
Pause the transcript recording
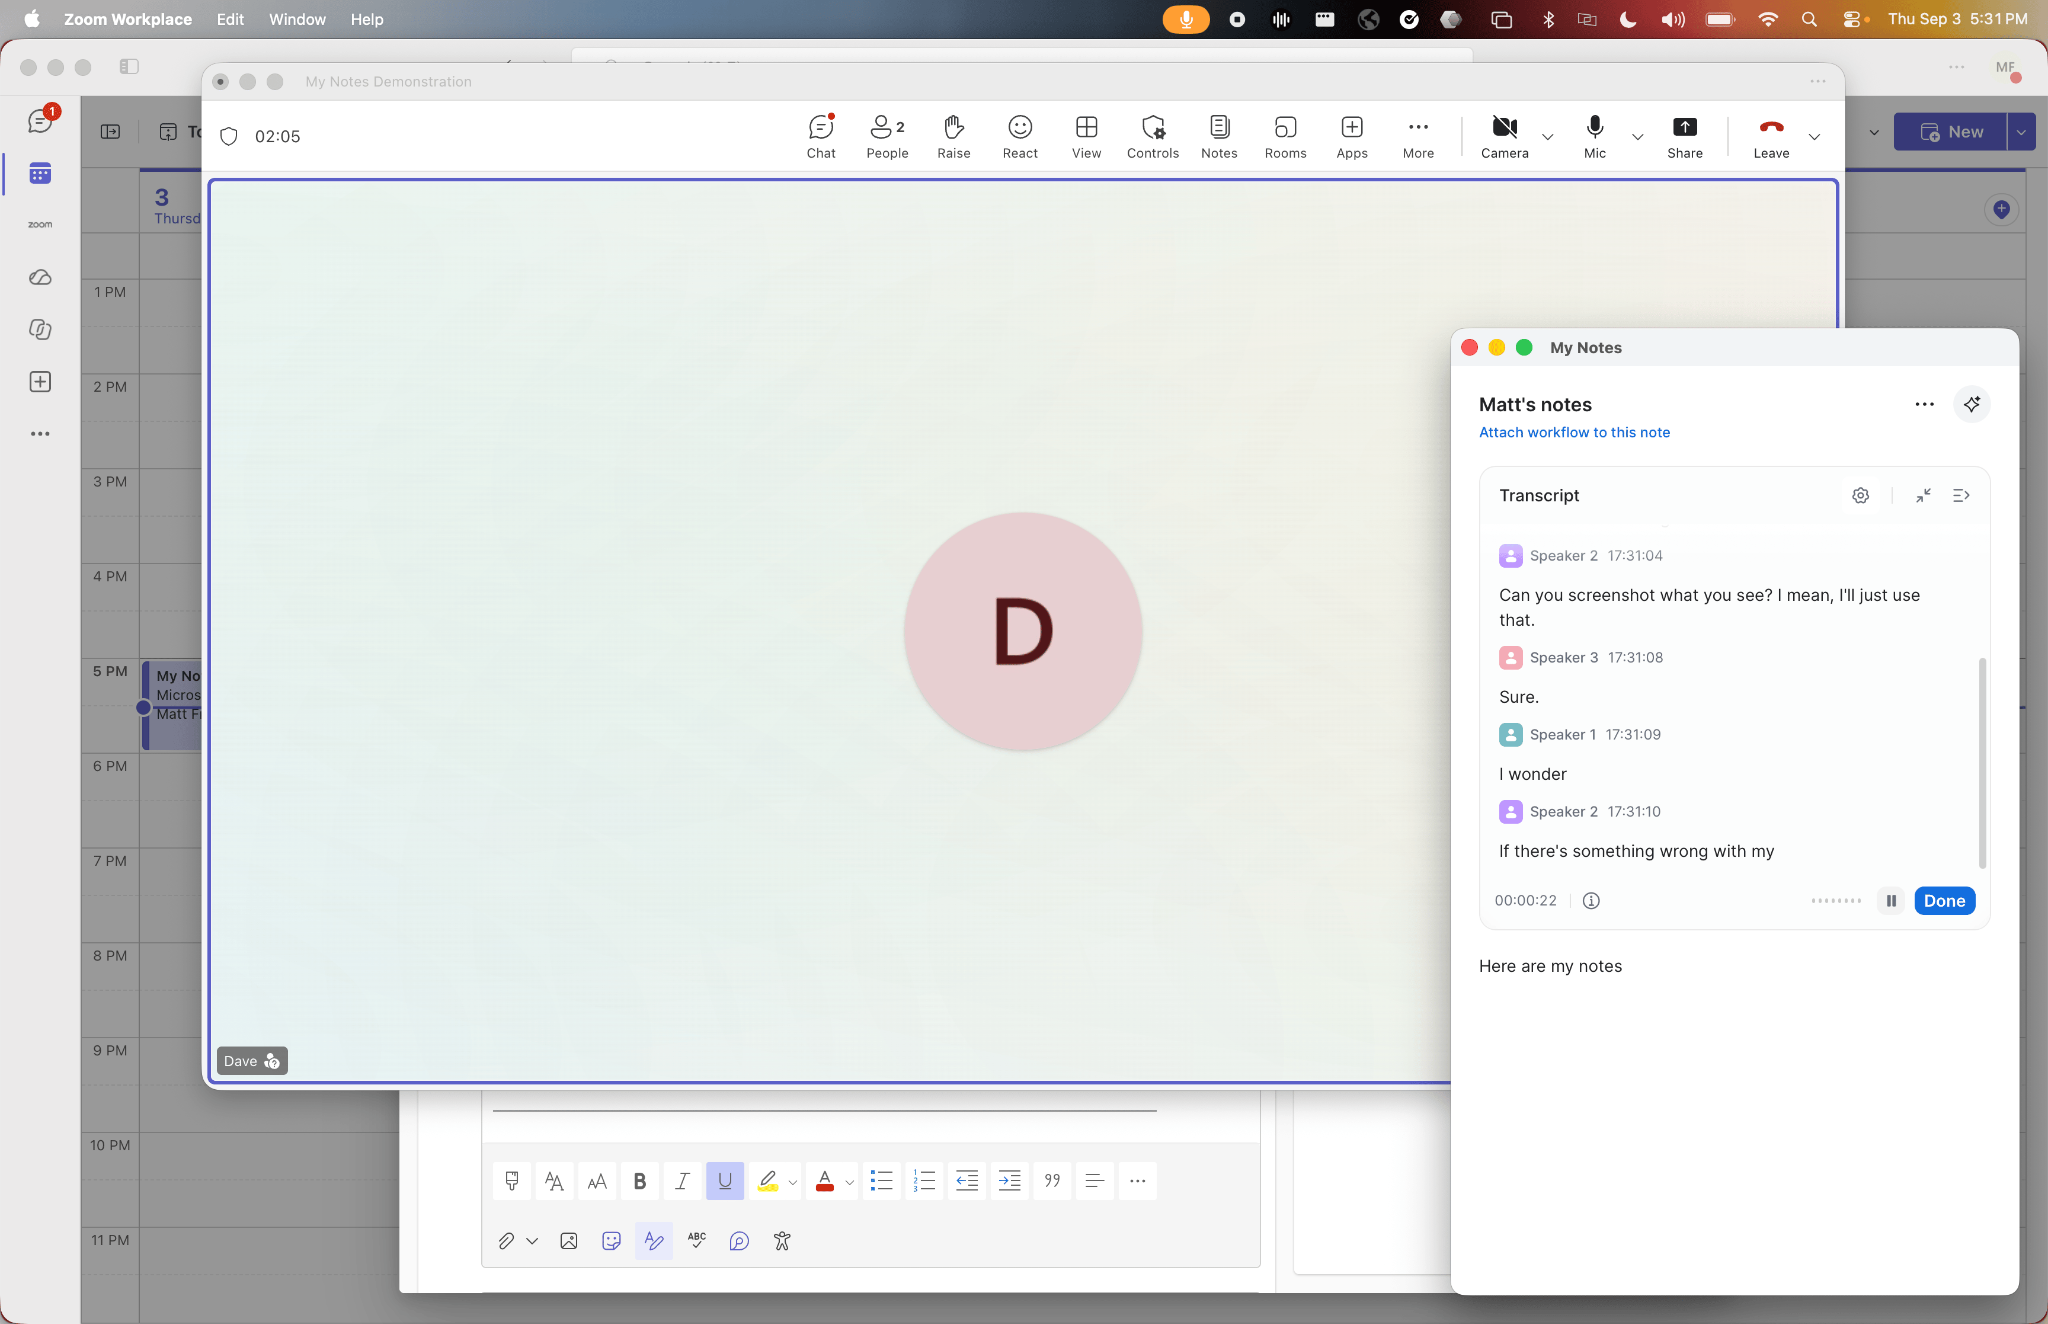1891,900
